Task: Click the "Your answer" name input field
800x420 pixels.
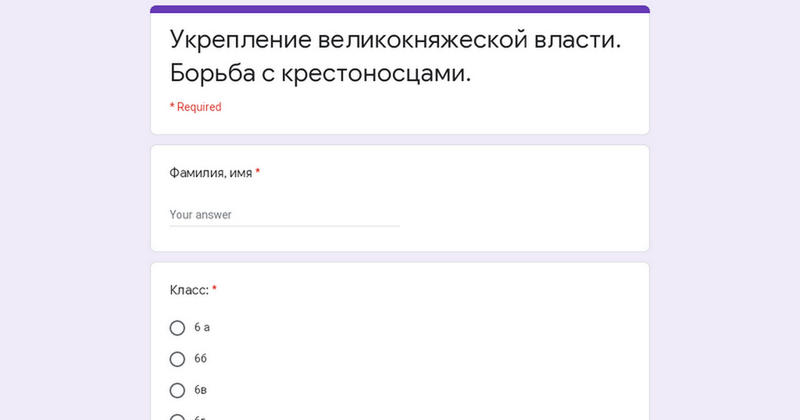Action: [x=284, y=214]
